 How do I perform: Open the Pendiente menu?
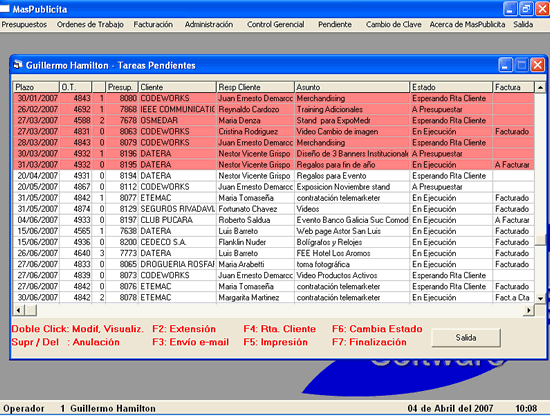(335, 25)
